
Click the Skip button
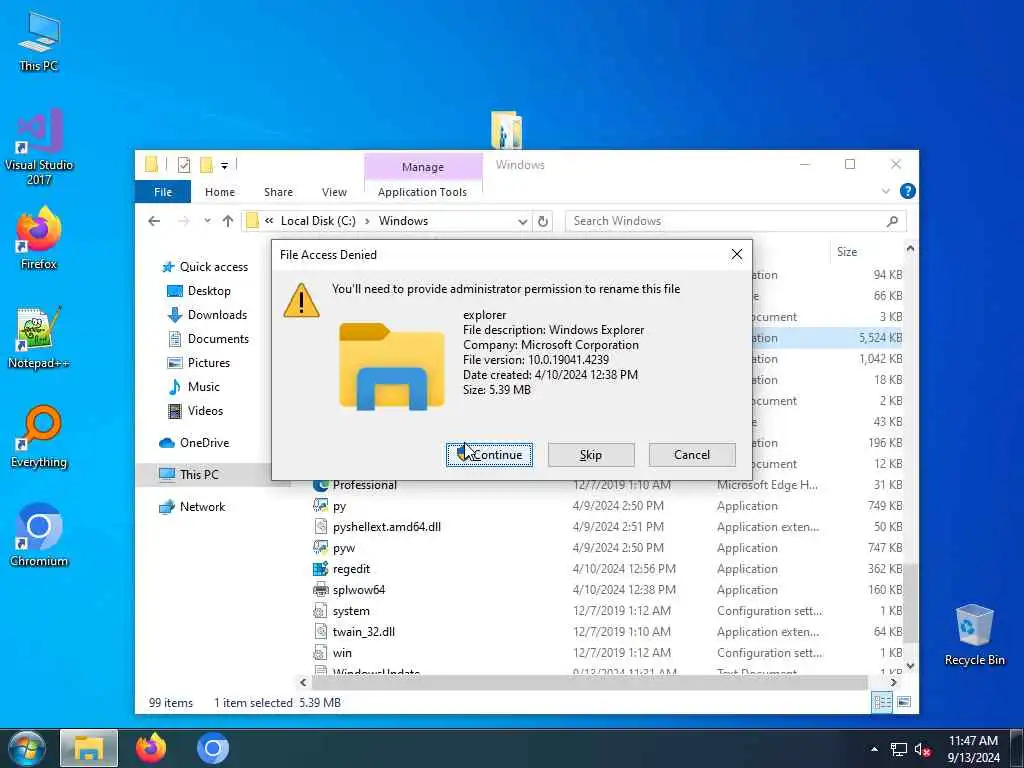point(590,455)
